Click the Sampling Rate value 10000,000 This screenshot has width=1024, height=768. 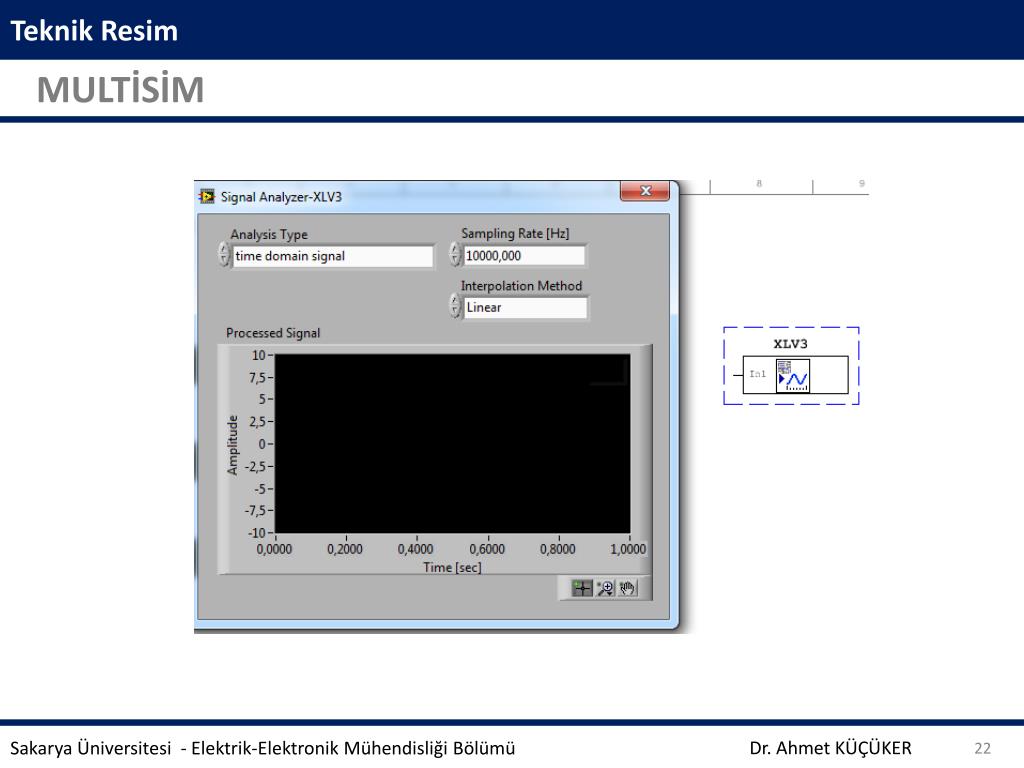[524, 255]
